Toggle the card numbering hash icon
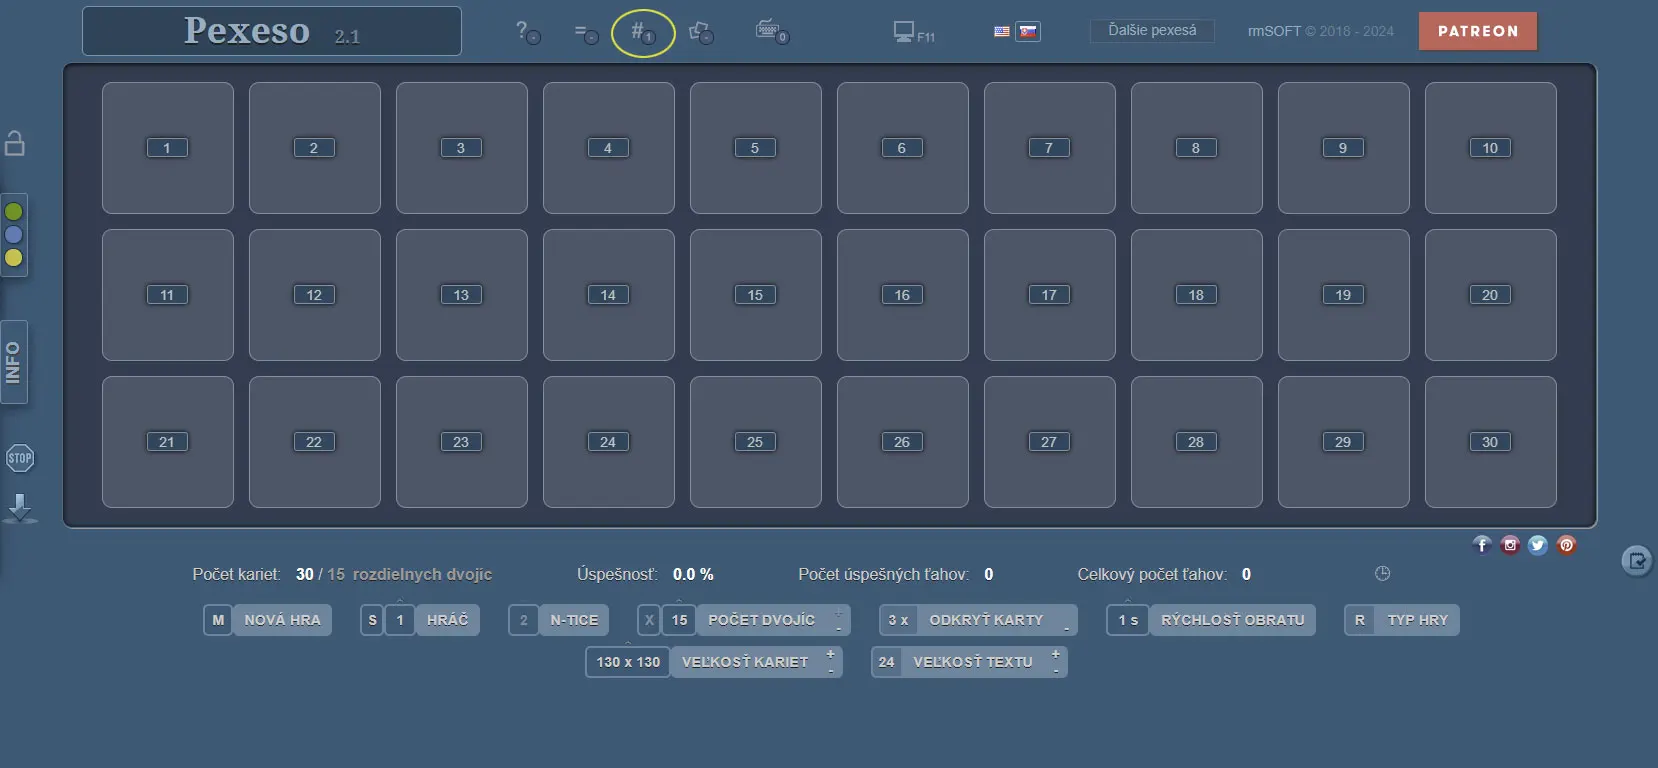Viewport: 1658px width, 768px height. point(642,33)
